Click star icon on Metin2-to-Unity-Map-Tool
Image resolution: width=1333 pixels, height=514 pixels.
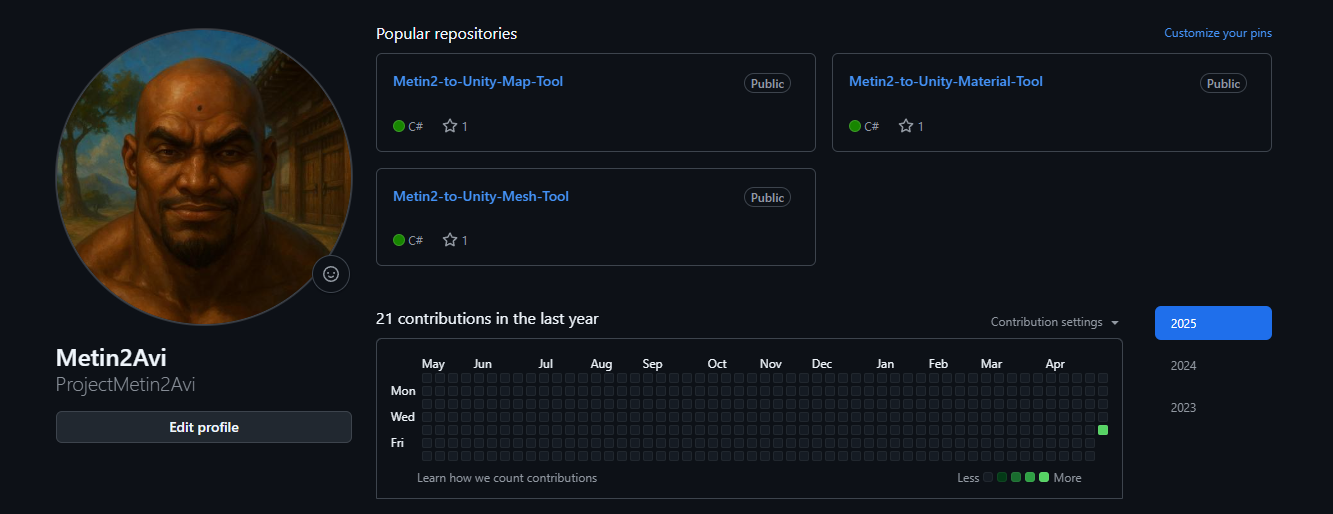[x=450, y=126]
